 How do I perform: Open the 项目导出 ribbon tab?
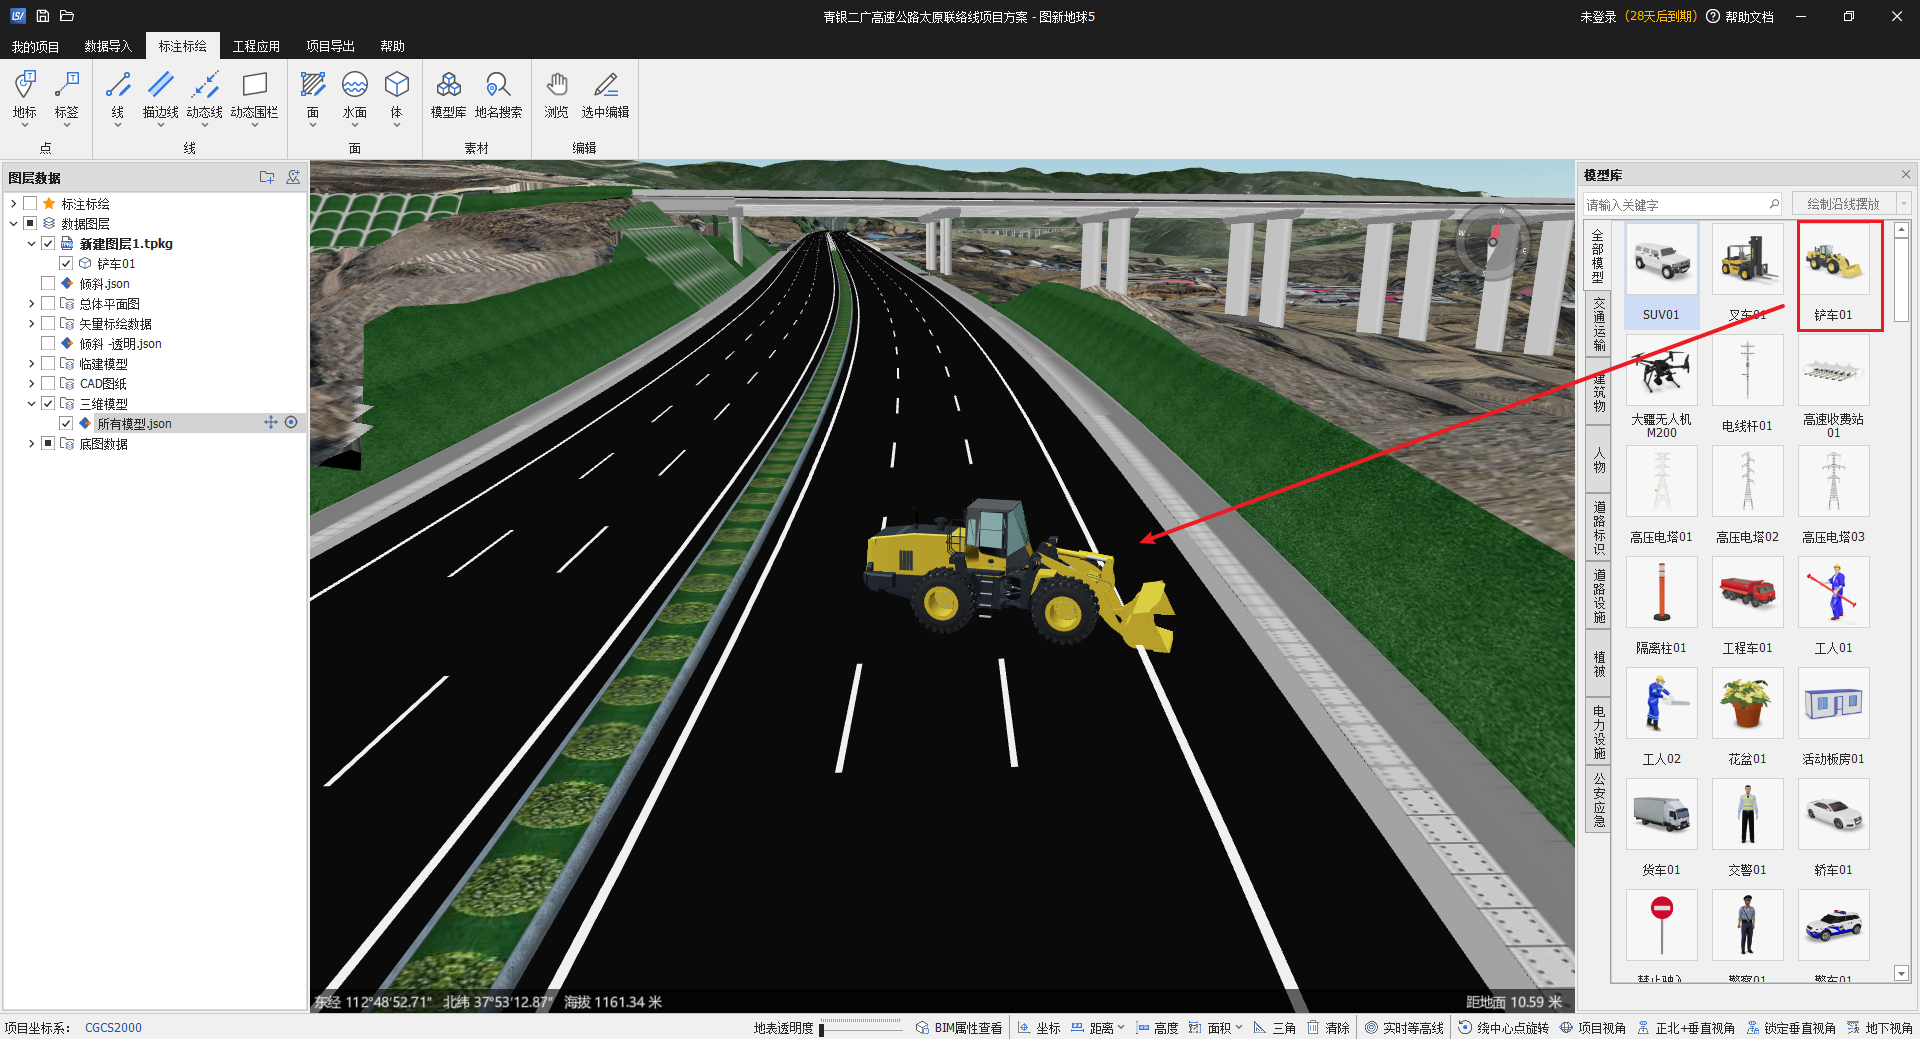(x=330, y=46)
